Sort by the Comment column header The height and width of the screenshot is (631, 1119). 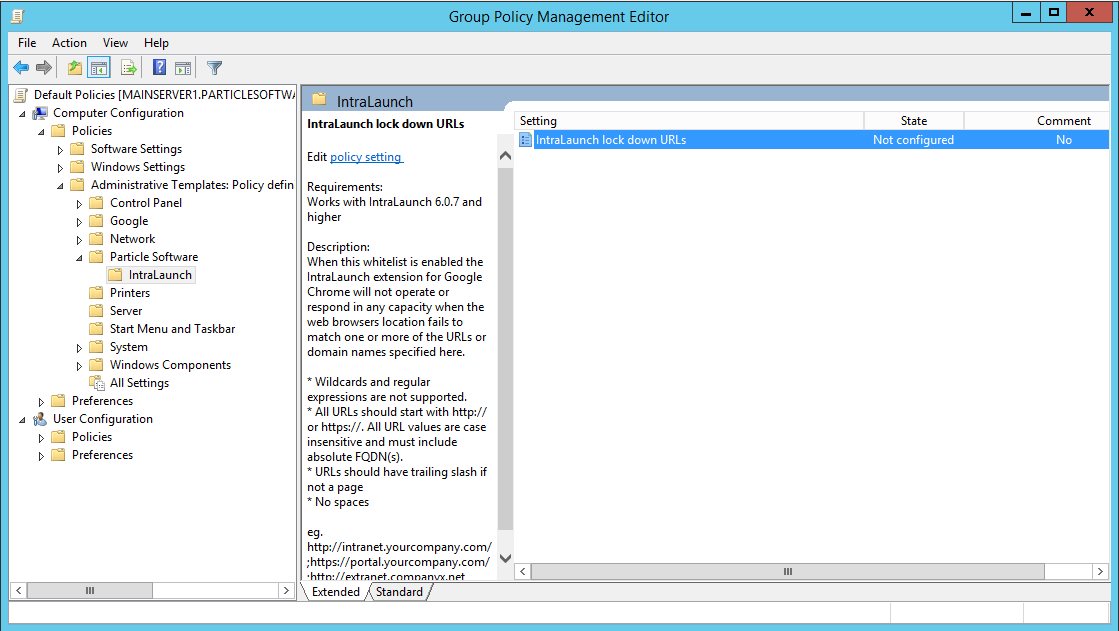point(1036,121)
